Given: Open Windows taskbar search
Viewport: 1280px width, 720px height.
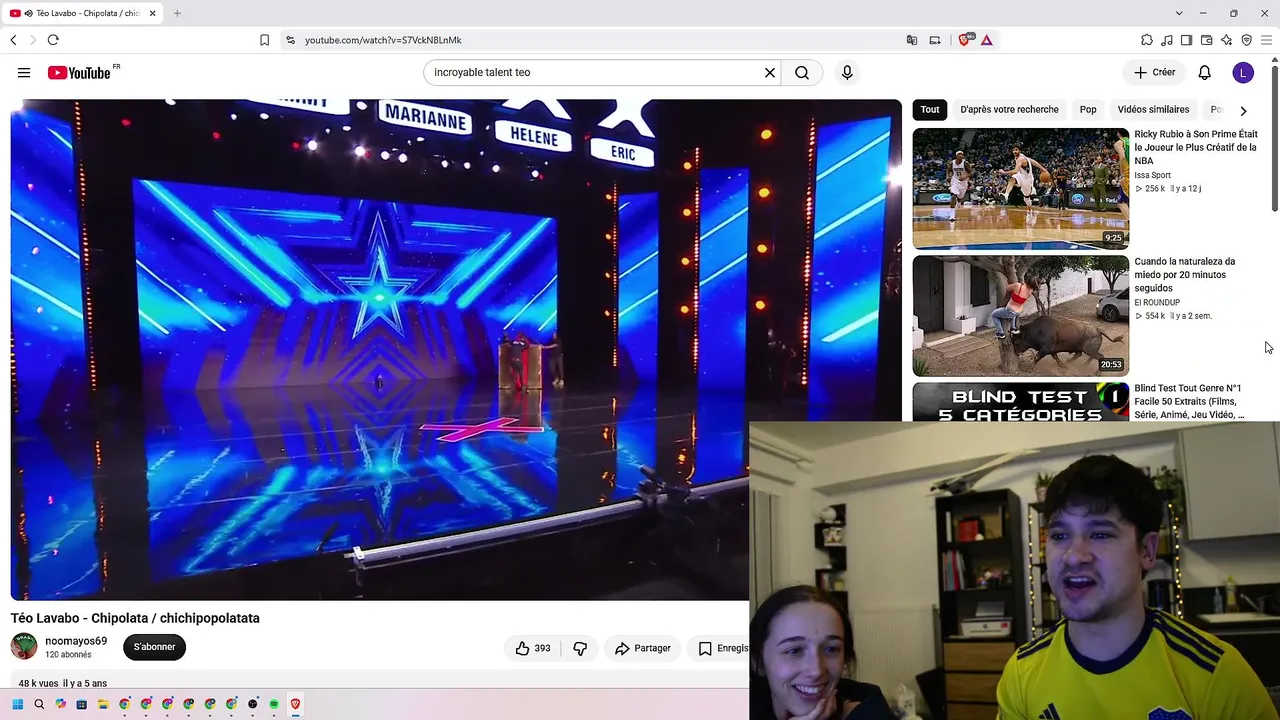Looking at the screenshot, I should pyautogui.click(x=39, y=704).
